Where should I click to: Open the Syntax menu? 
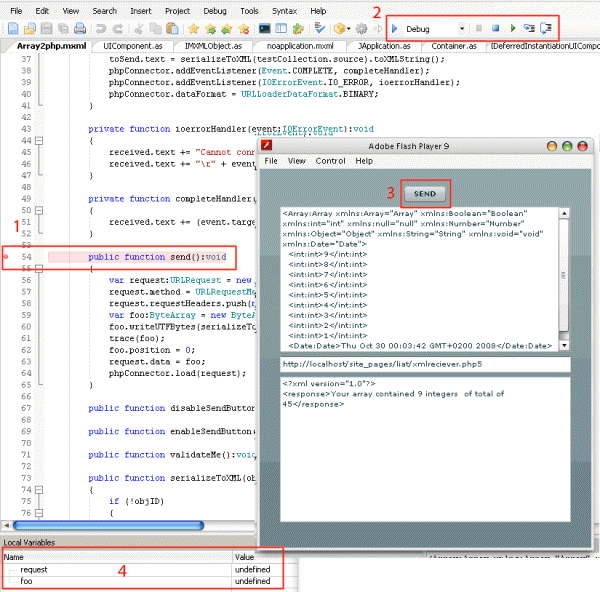pos(284,11)
